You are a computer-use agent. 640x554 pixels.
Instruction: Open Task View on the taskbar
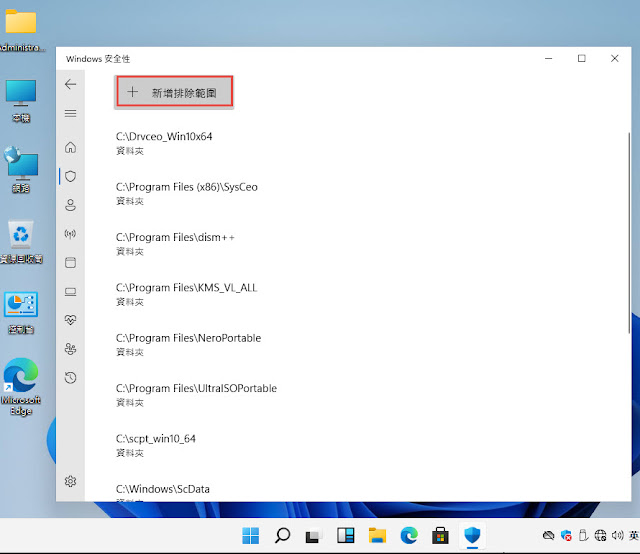point(313,536)
